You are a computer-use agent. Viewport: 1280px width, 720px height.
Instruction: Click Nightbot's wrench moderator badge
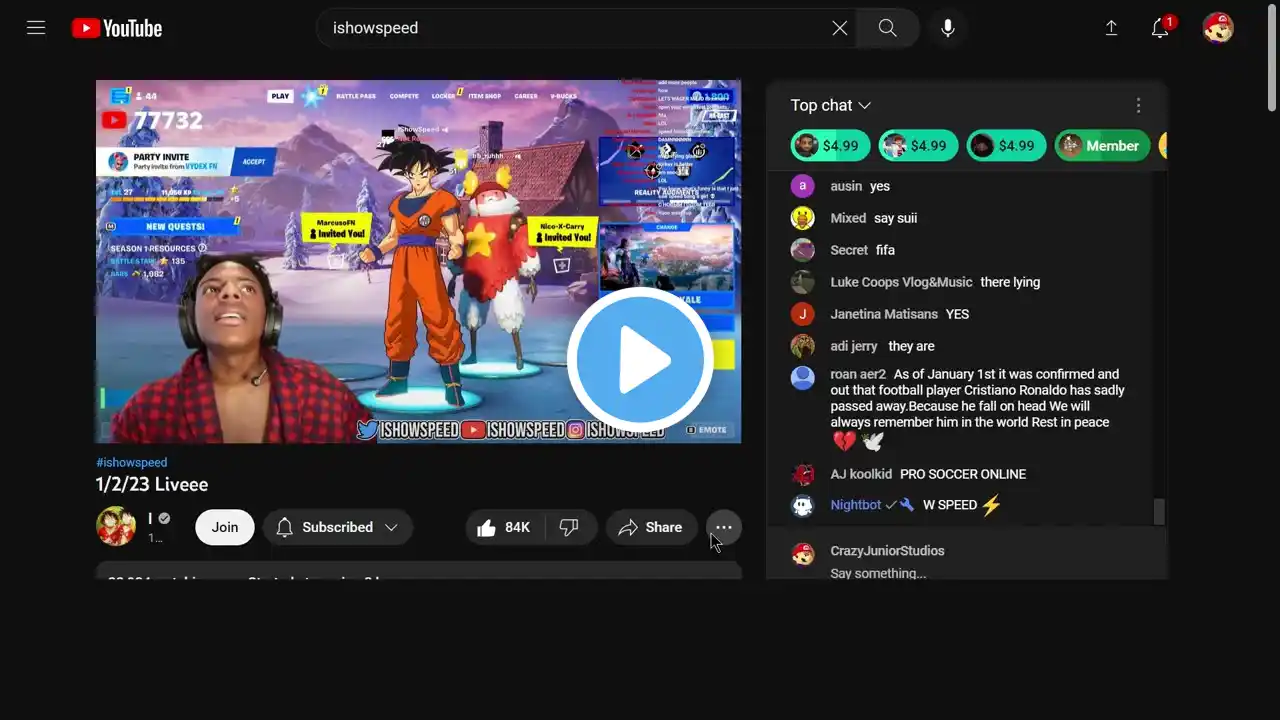[x=907, y=505]
